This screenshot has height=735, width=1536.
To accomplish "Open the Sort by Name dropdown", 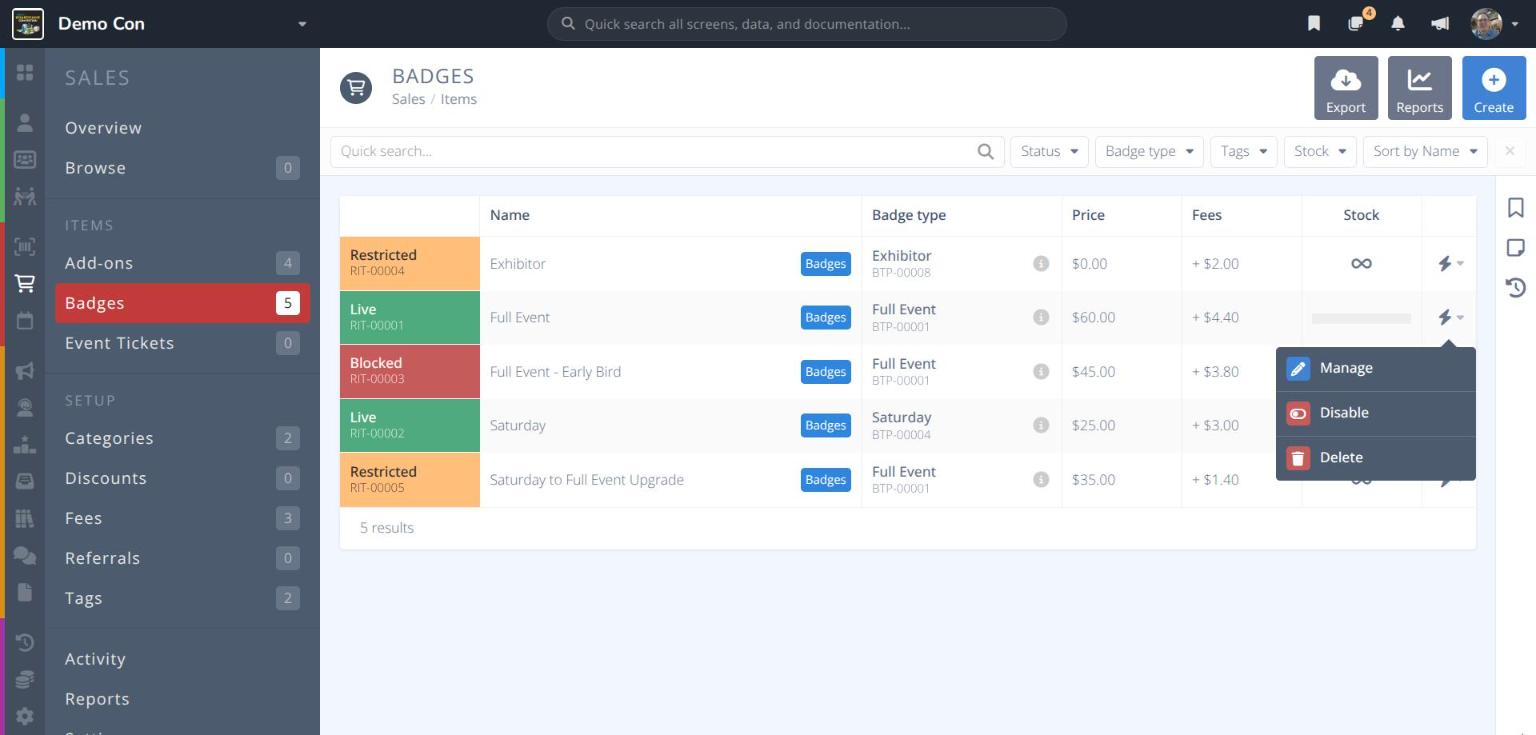I will (x=1425, y=152).
